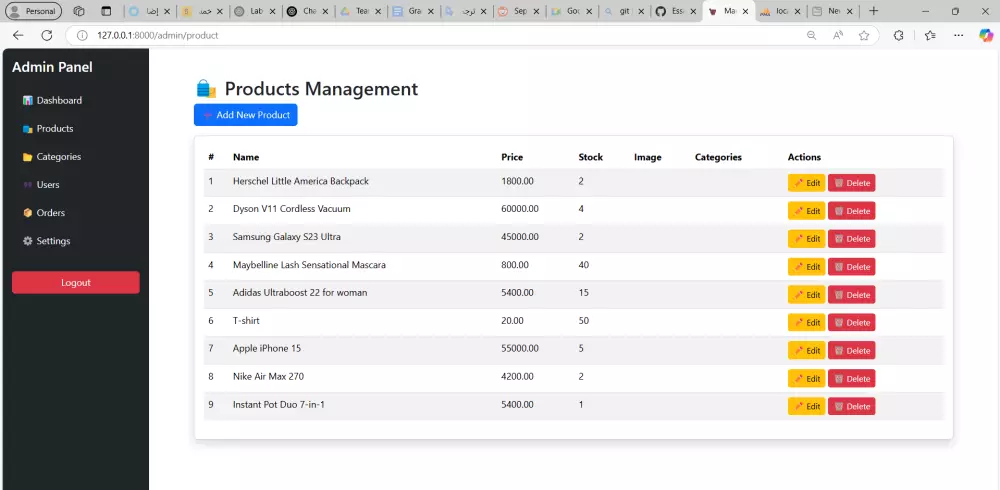Click the Orders box icon in sidebar

click(x=28, y=213)
